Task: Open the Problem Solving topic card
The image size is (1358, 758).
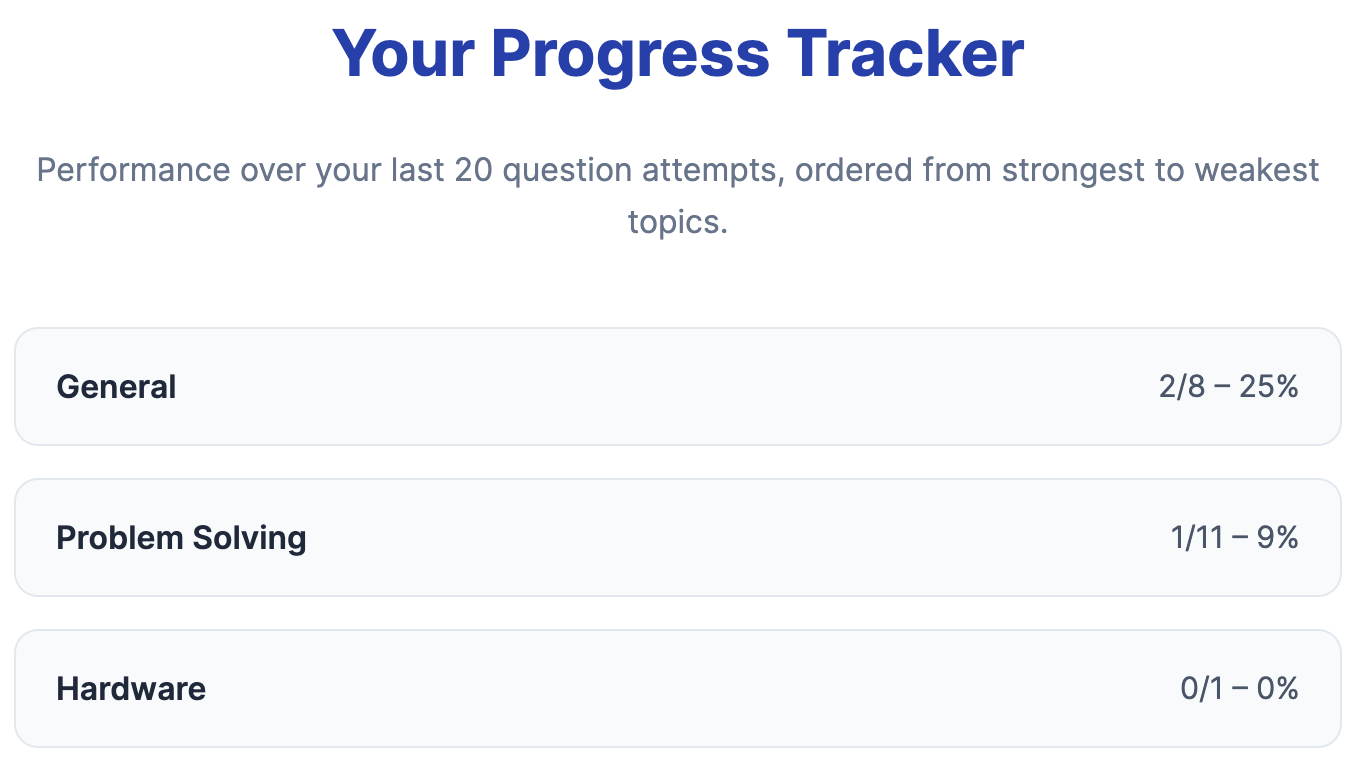Action: [678, 538]
